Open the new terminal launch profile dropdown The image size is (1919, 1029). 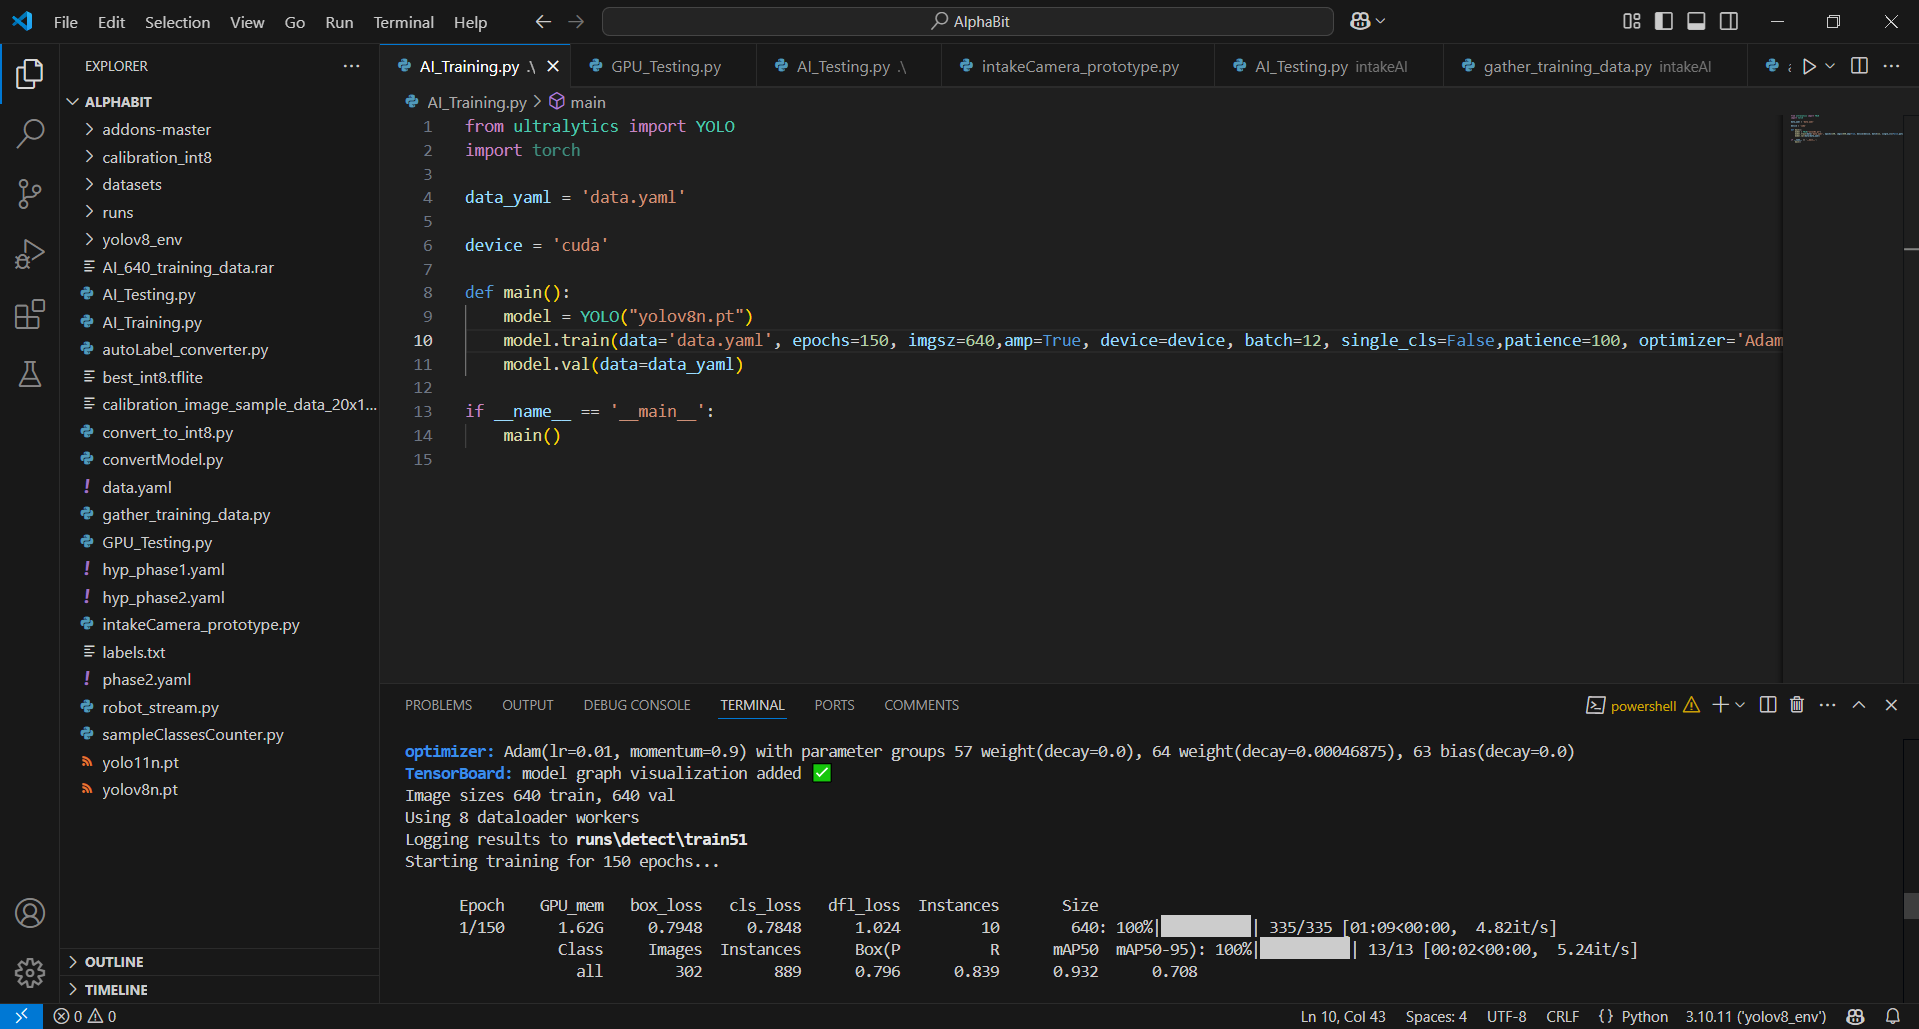tap(1741, 705)
